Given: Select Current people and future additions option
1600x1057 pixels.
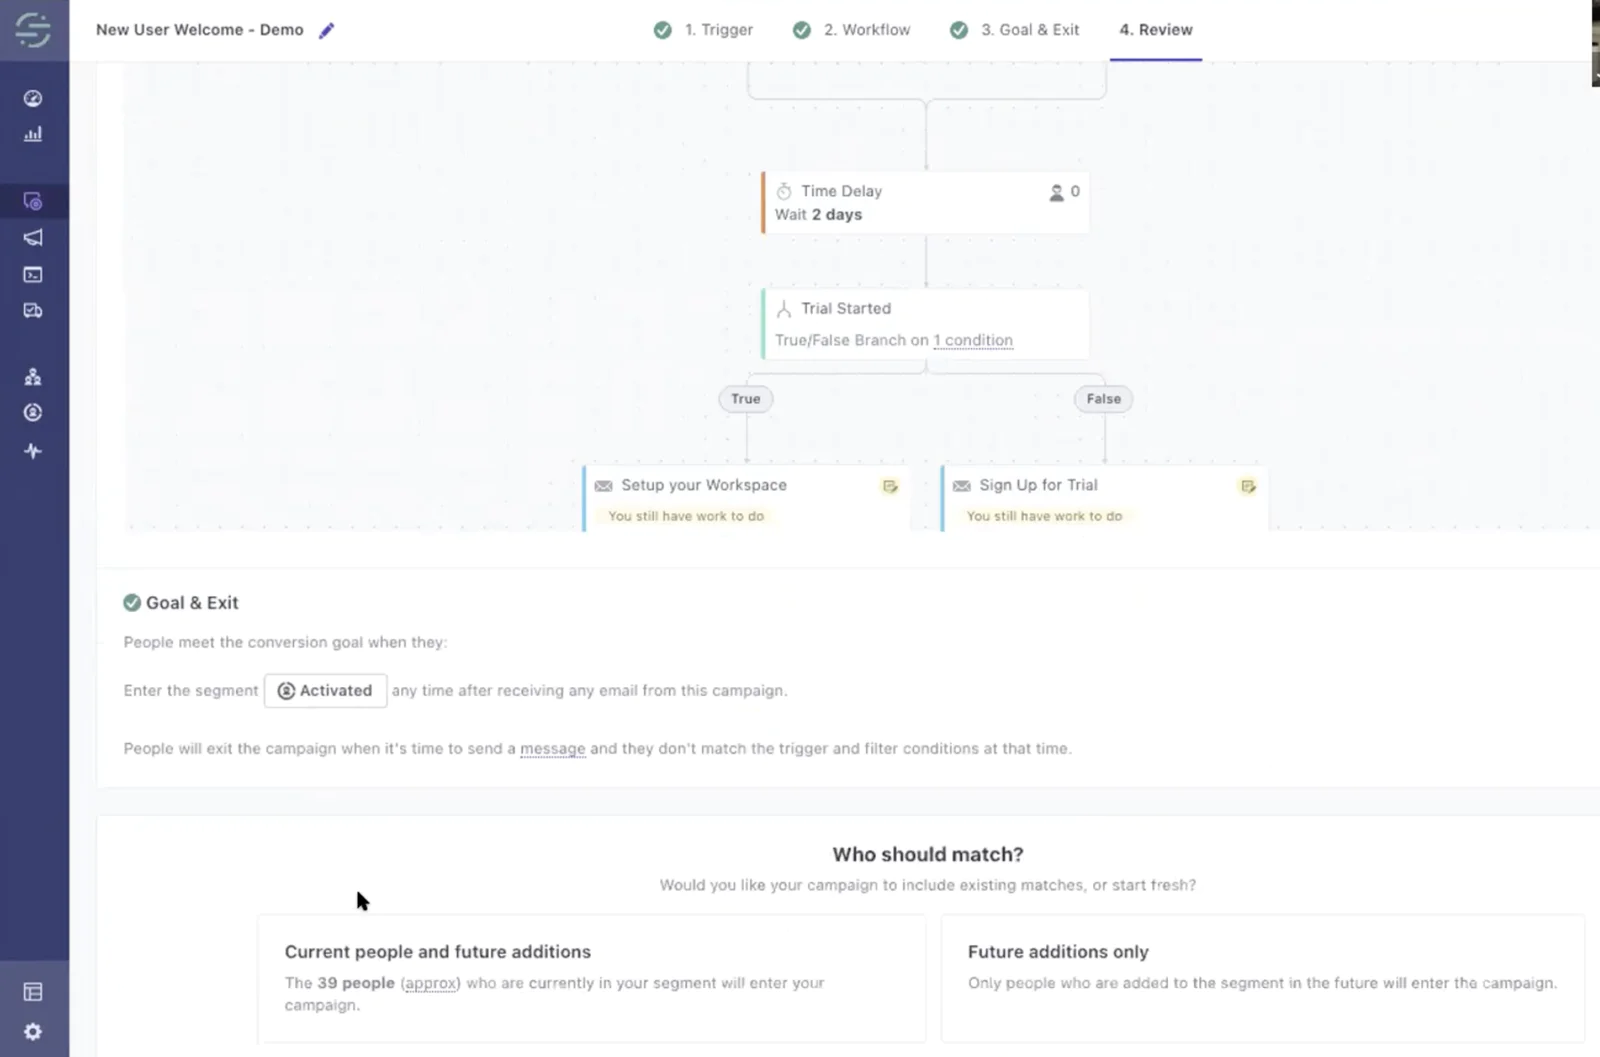Looking at the screenshot, I should (591, 978).
